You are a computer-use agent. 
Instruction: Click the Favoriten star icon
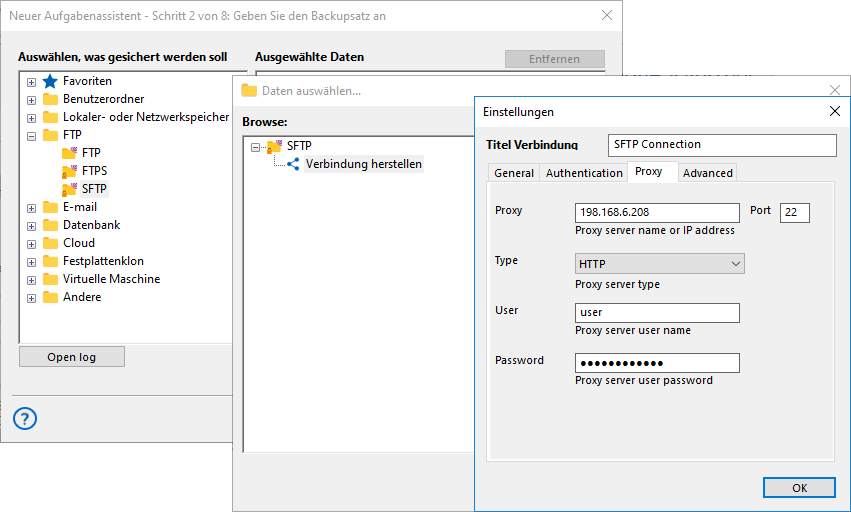pos(50,81)
